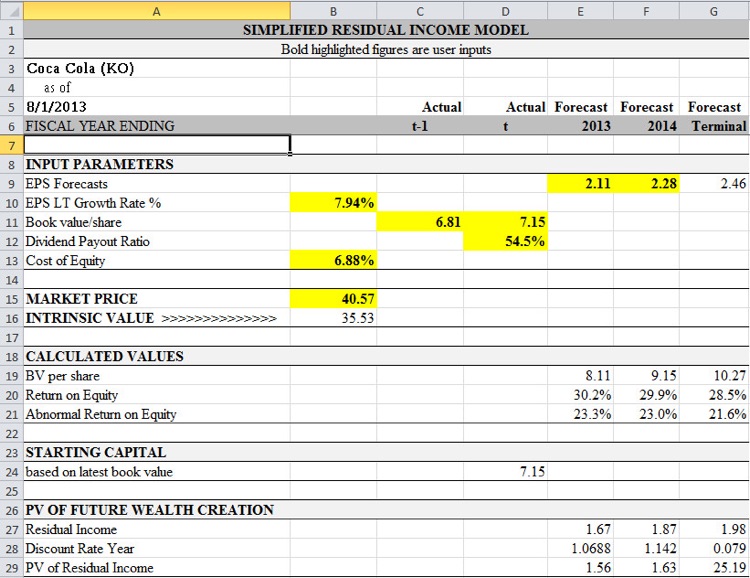Click row 16 header

coord(11,318)
